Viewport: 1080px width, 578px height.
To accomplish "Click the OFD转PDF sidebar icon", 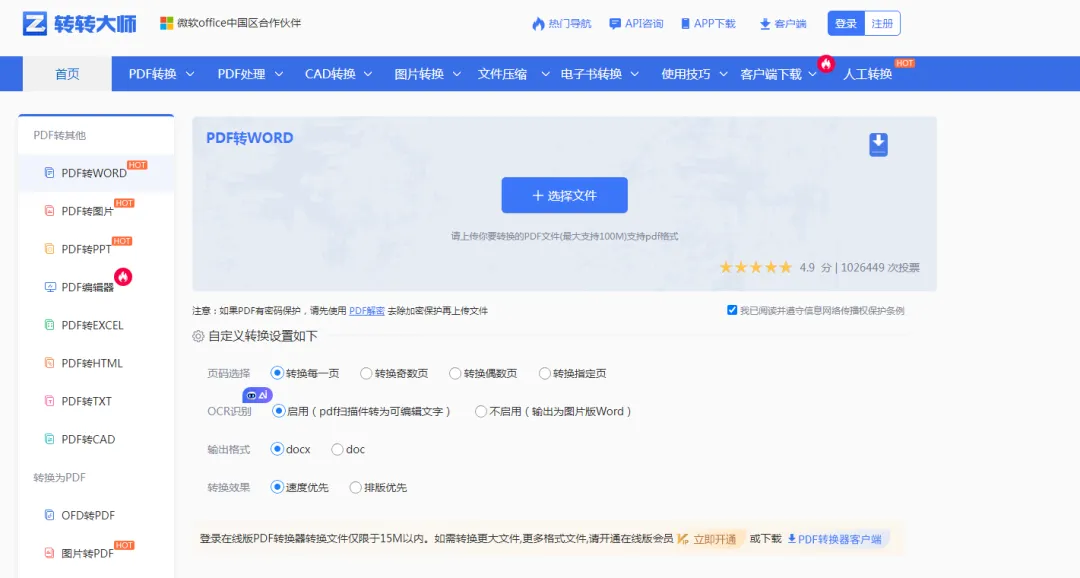I will click(50, 515).
